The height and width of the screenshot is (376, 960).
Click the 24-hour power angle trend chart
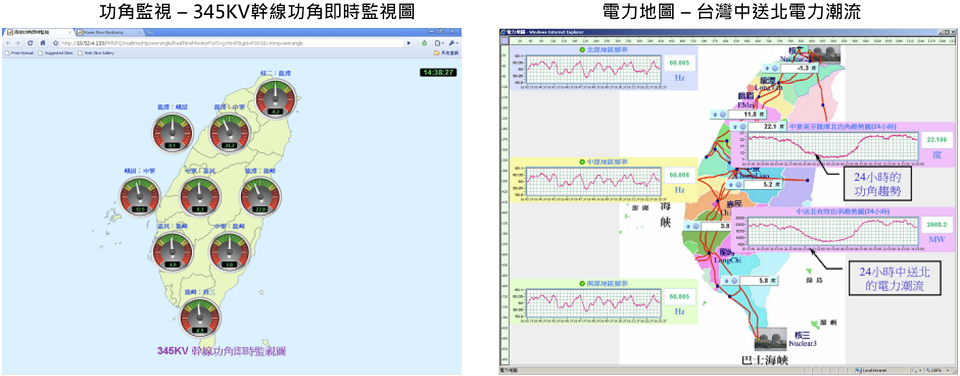833,148
